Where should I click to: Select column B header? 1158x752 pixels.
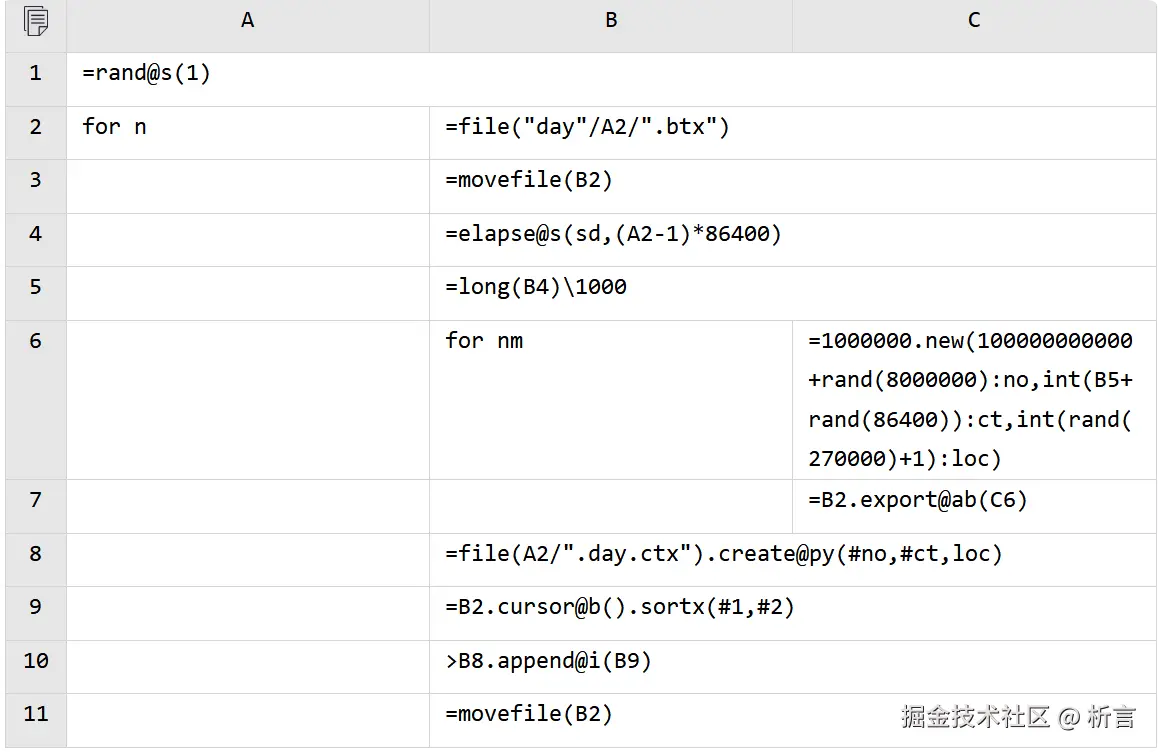(x=611, y=21)
